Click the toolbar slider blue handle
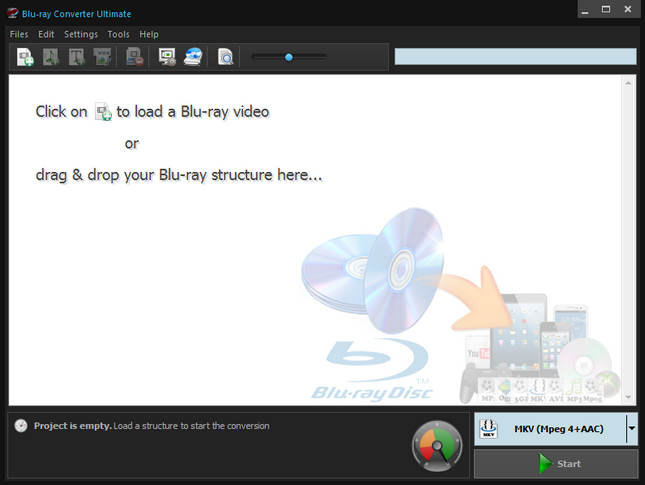The height and width of the screenshot is (485, 645). (289, 57)
